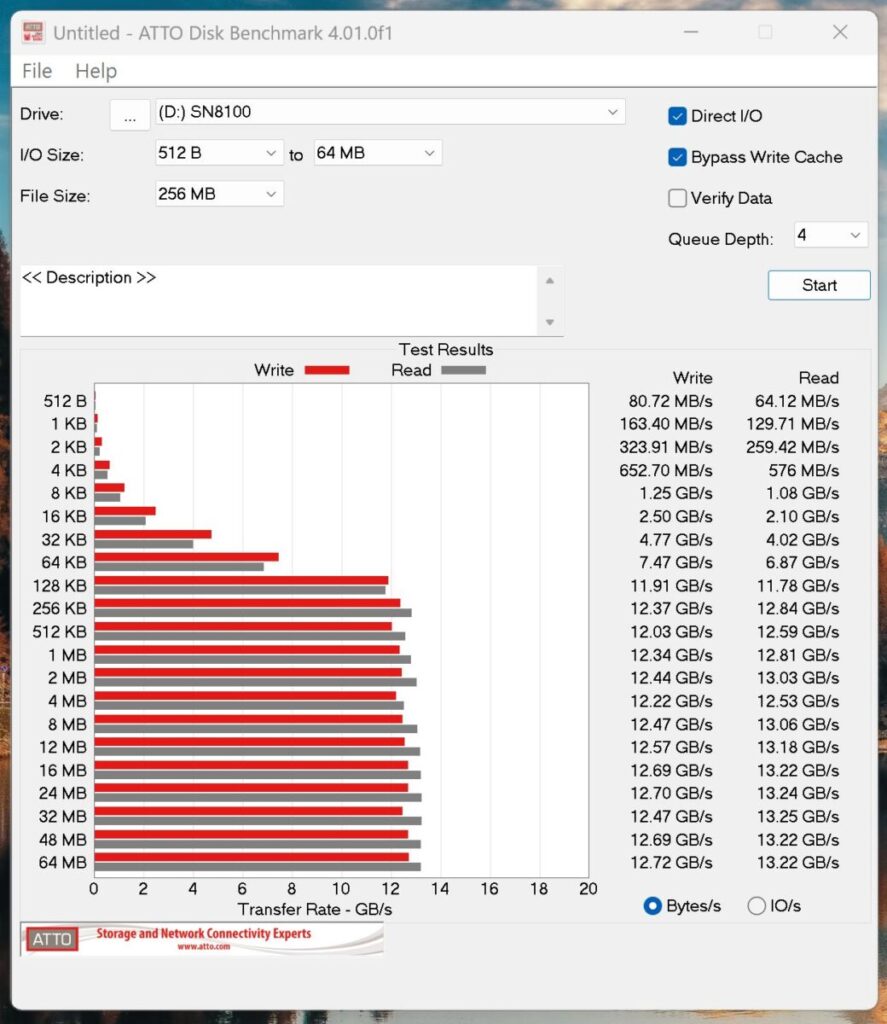Click the Test Results heading
The height and width of the screenshot is (1024, 887).
click(x=446, y=349)
